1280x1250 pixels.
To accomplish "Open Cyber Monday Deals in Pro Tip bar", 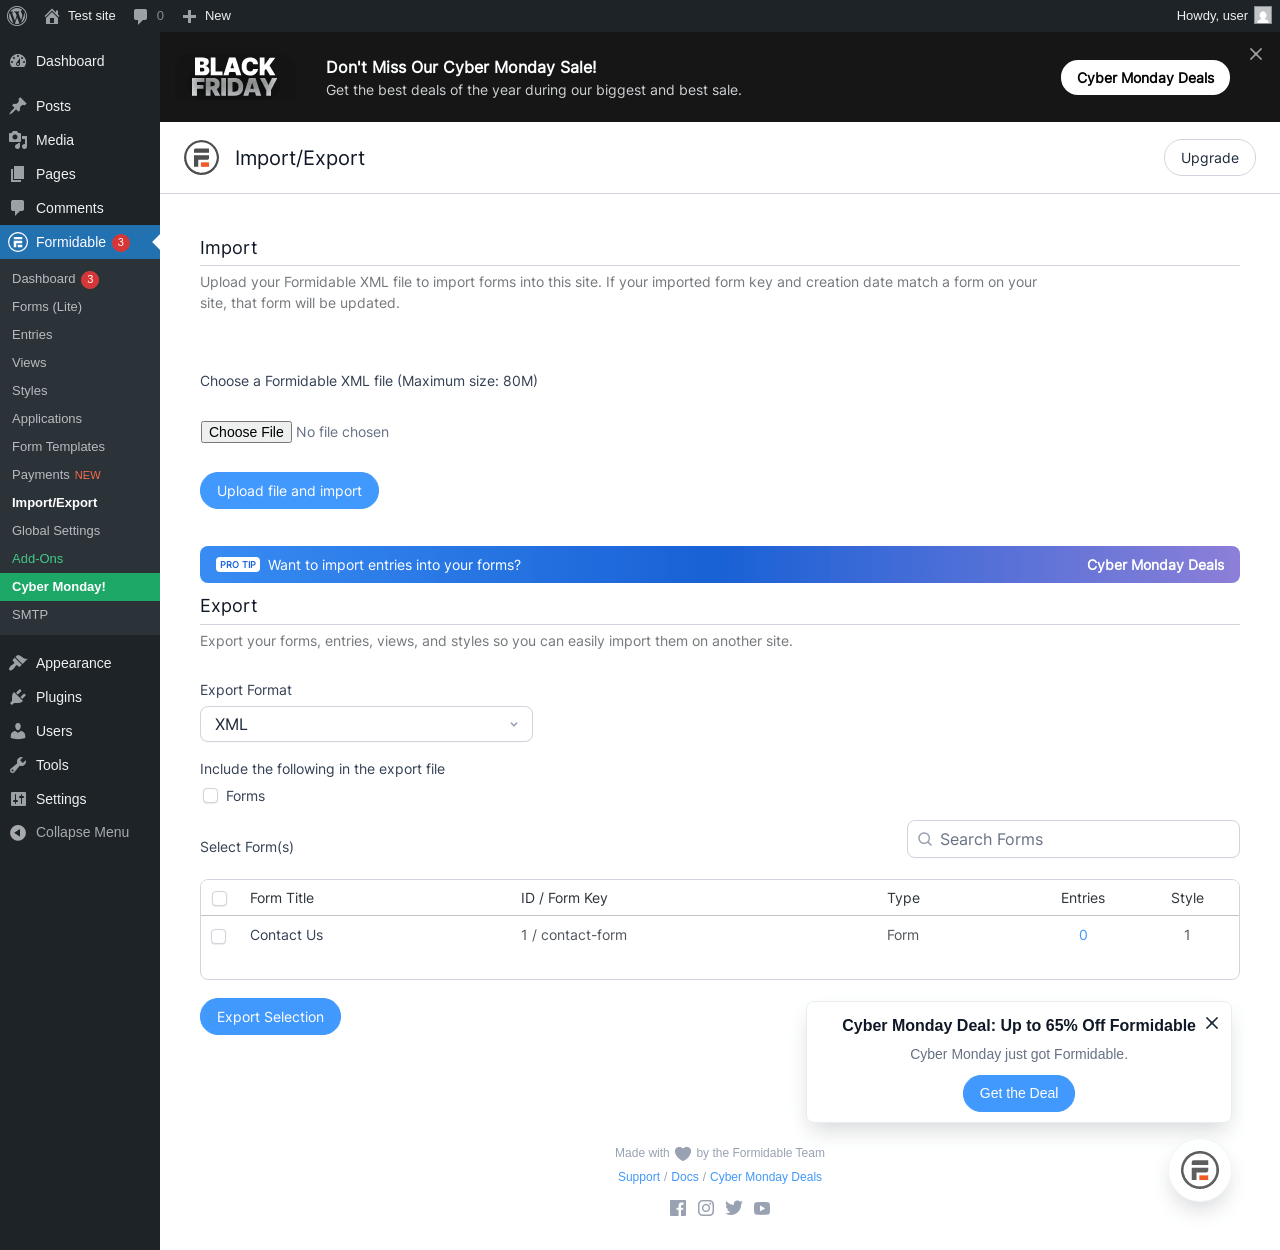I will click(1156, 565).
